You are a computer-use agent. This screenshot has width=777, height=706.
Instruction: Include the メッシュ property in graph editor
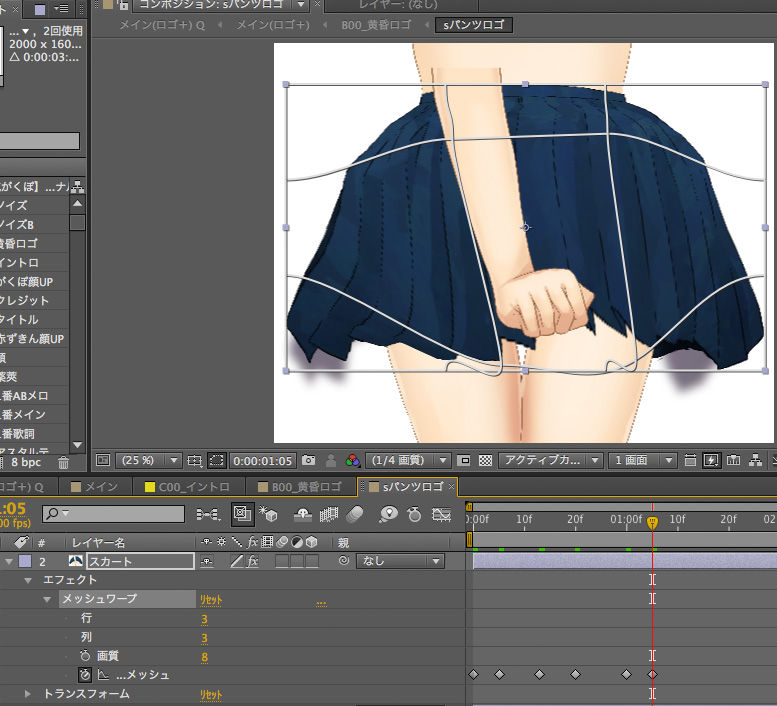tap(103, 675)
